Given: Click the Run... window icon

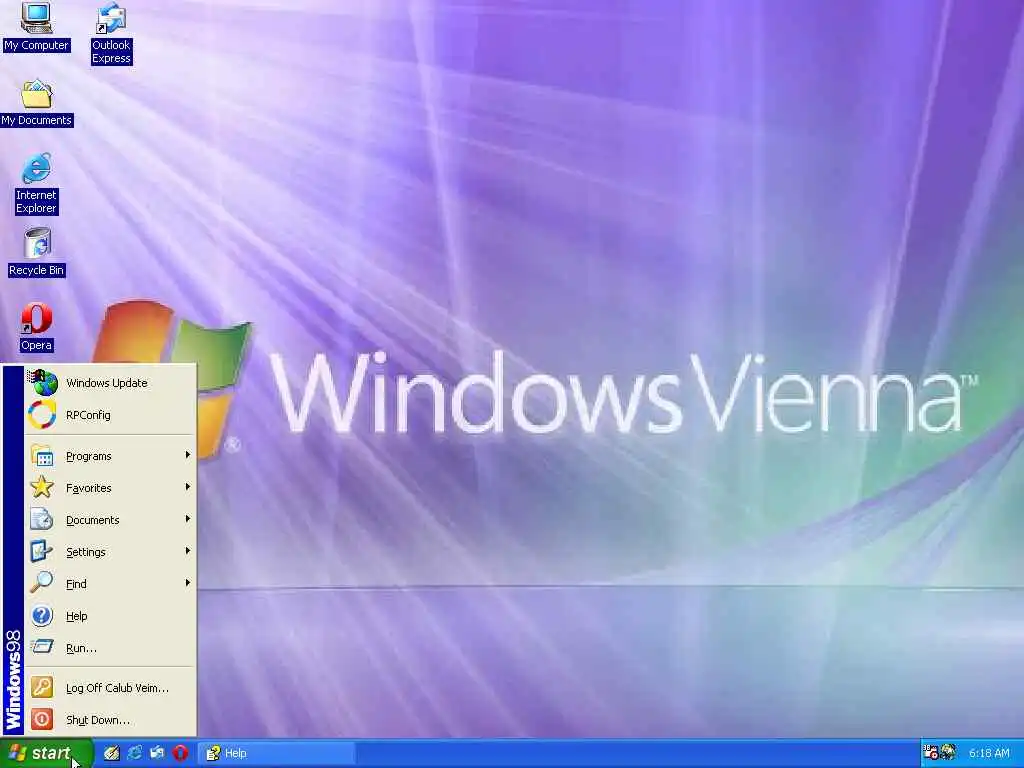Looking at the screenshot, I should coord(42,647).
